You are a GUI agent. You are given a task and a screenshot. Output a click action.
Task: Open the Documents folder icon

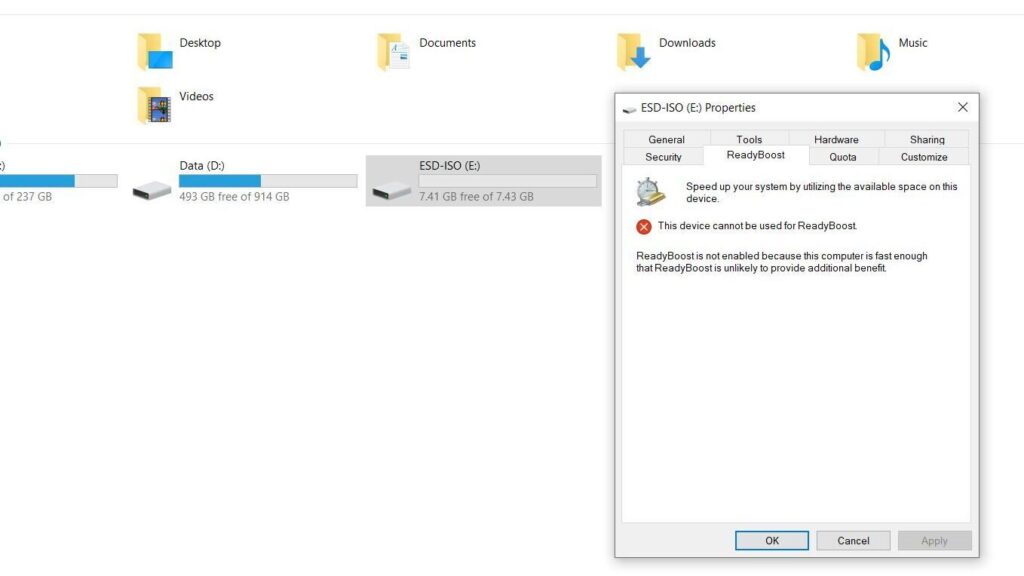point(392,48)
